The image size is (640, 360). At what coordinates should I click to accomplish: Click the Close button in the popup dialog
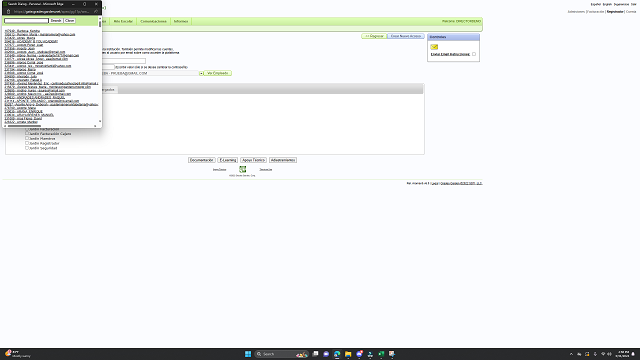(70, 20)
